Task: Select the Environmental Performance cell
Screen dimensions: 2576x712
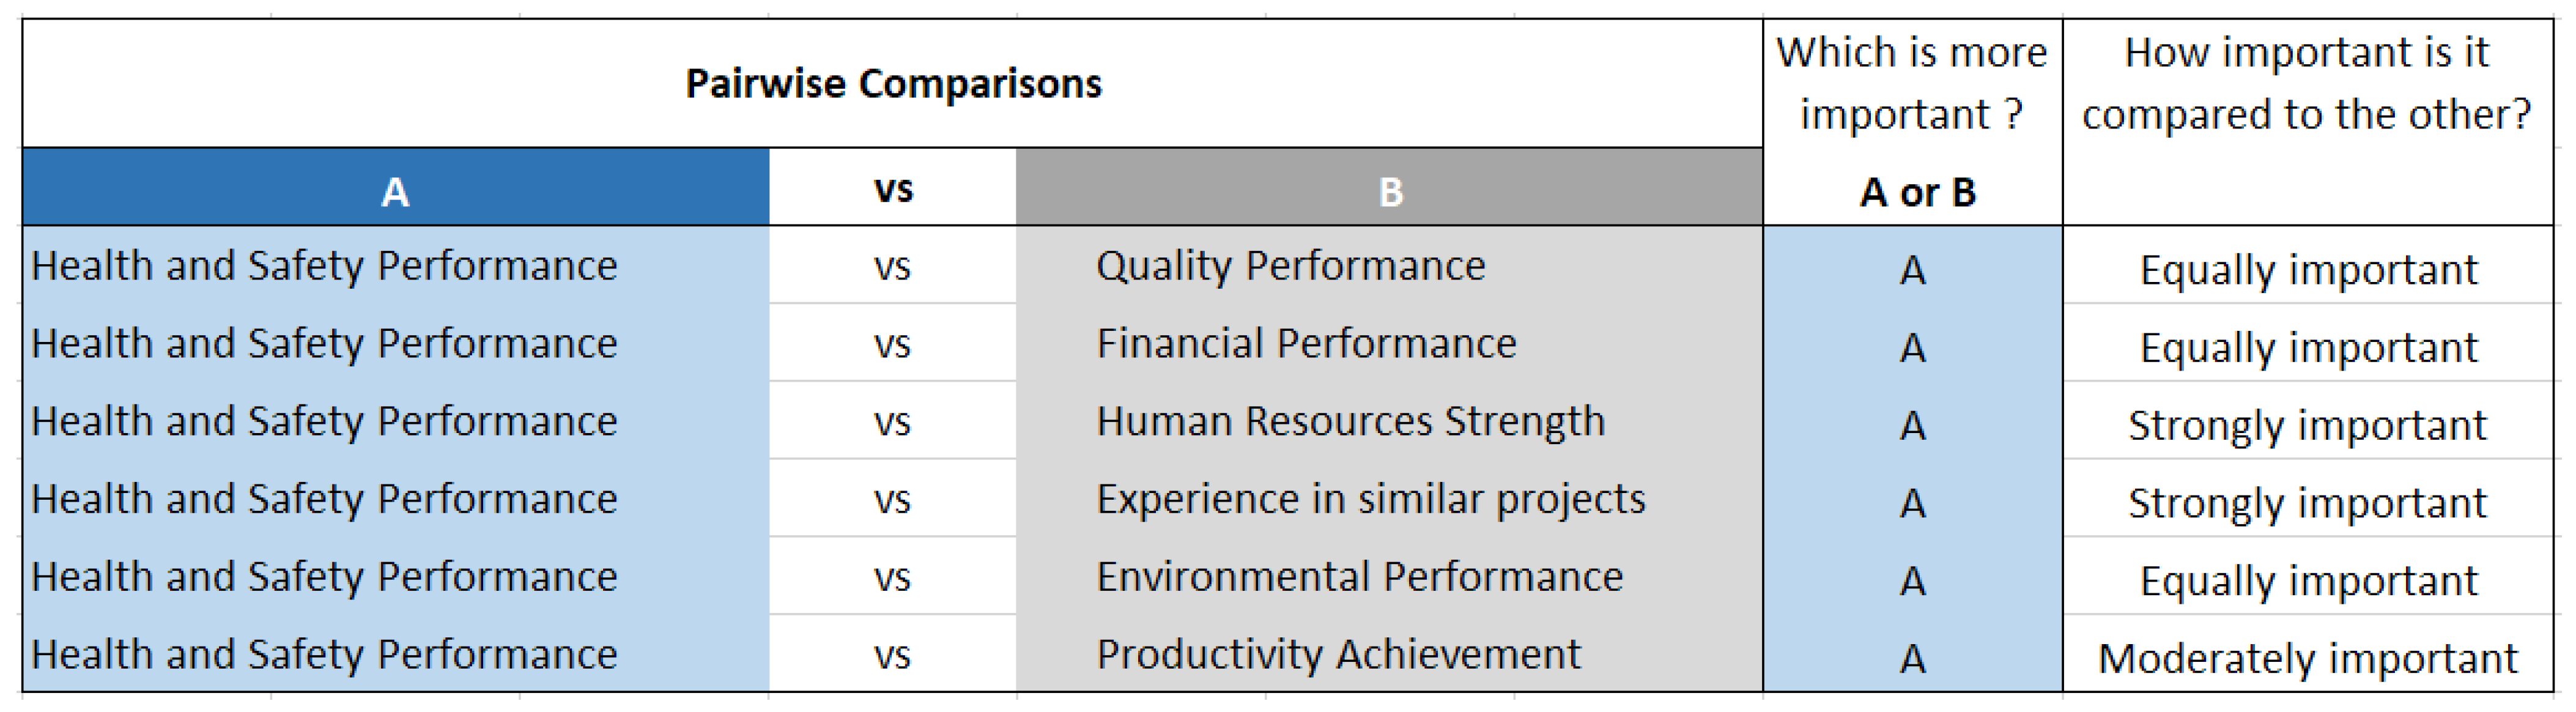Action: coord(1389,577)
